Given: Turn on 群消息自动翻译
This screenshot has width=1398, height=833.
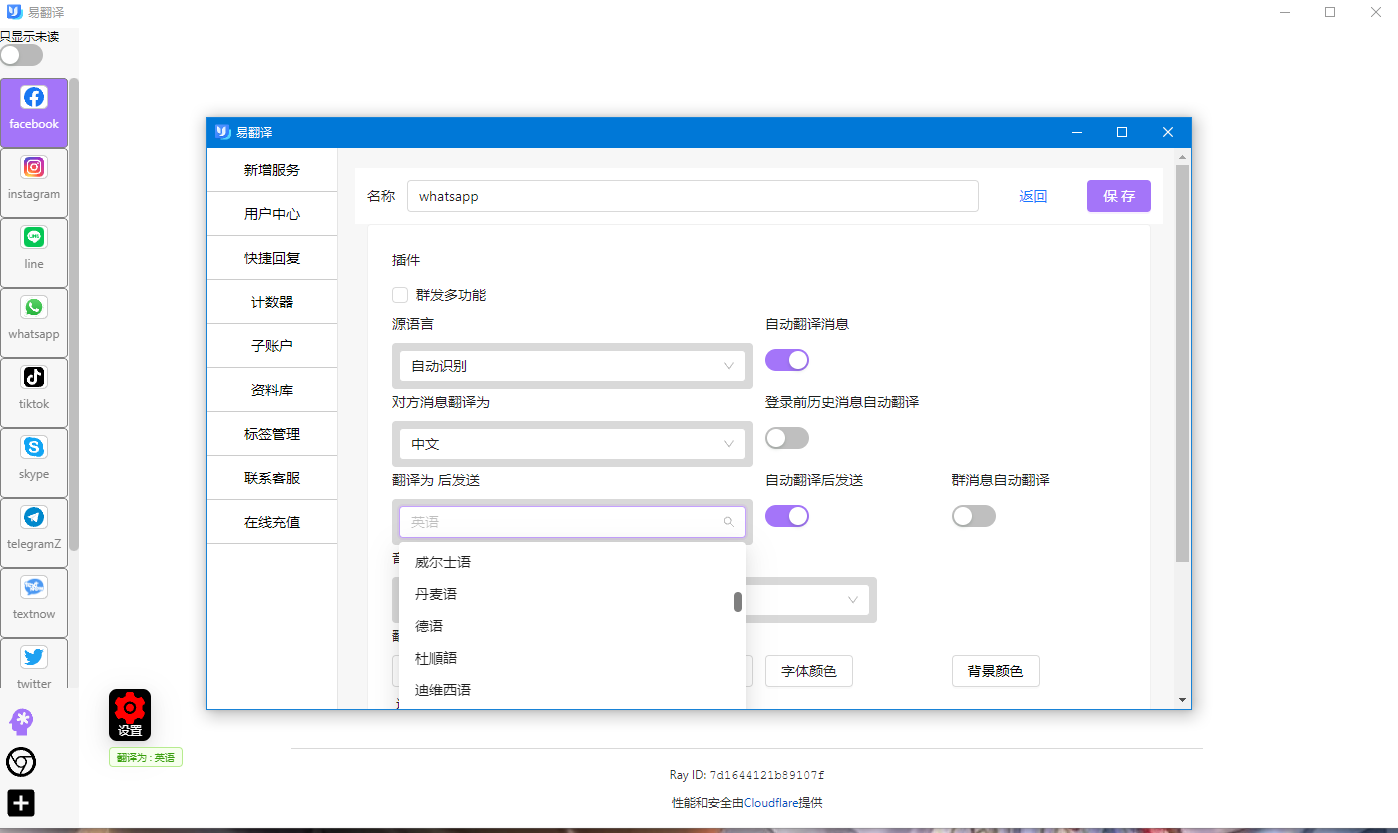Looking at the screenshot, I should tap(974, 515).
